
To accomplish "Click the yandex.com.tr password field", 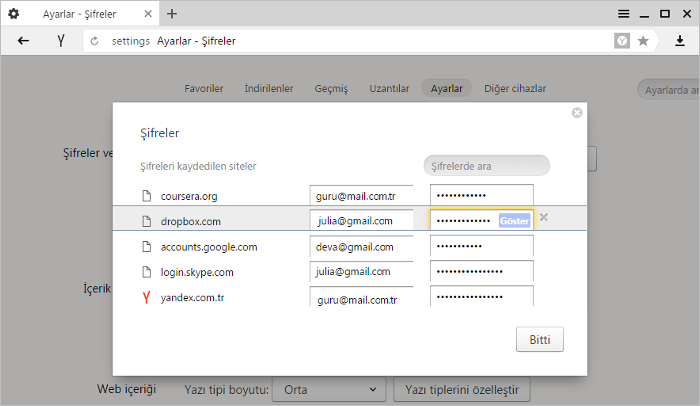I will (482, 296).
